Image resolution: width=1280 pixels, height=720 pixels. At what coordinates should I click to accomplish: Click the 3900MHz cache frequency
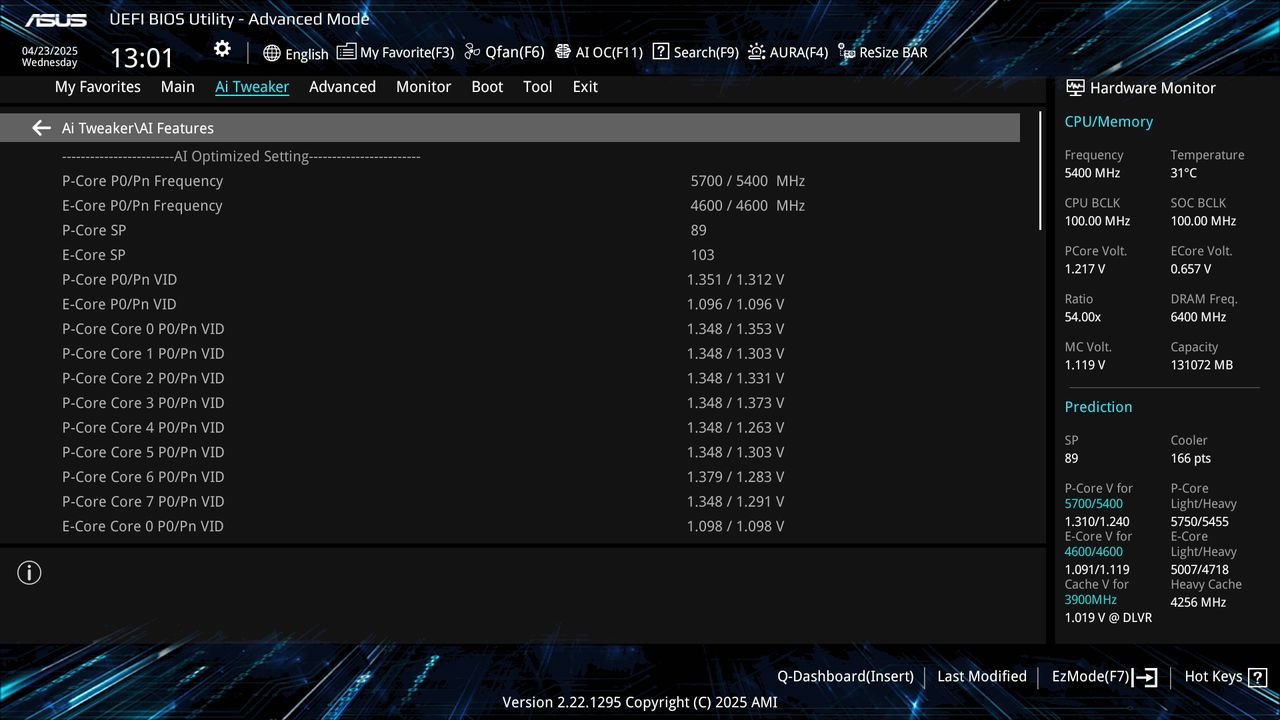point(1091,600)
